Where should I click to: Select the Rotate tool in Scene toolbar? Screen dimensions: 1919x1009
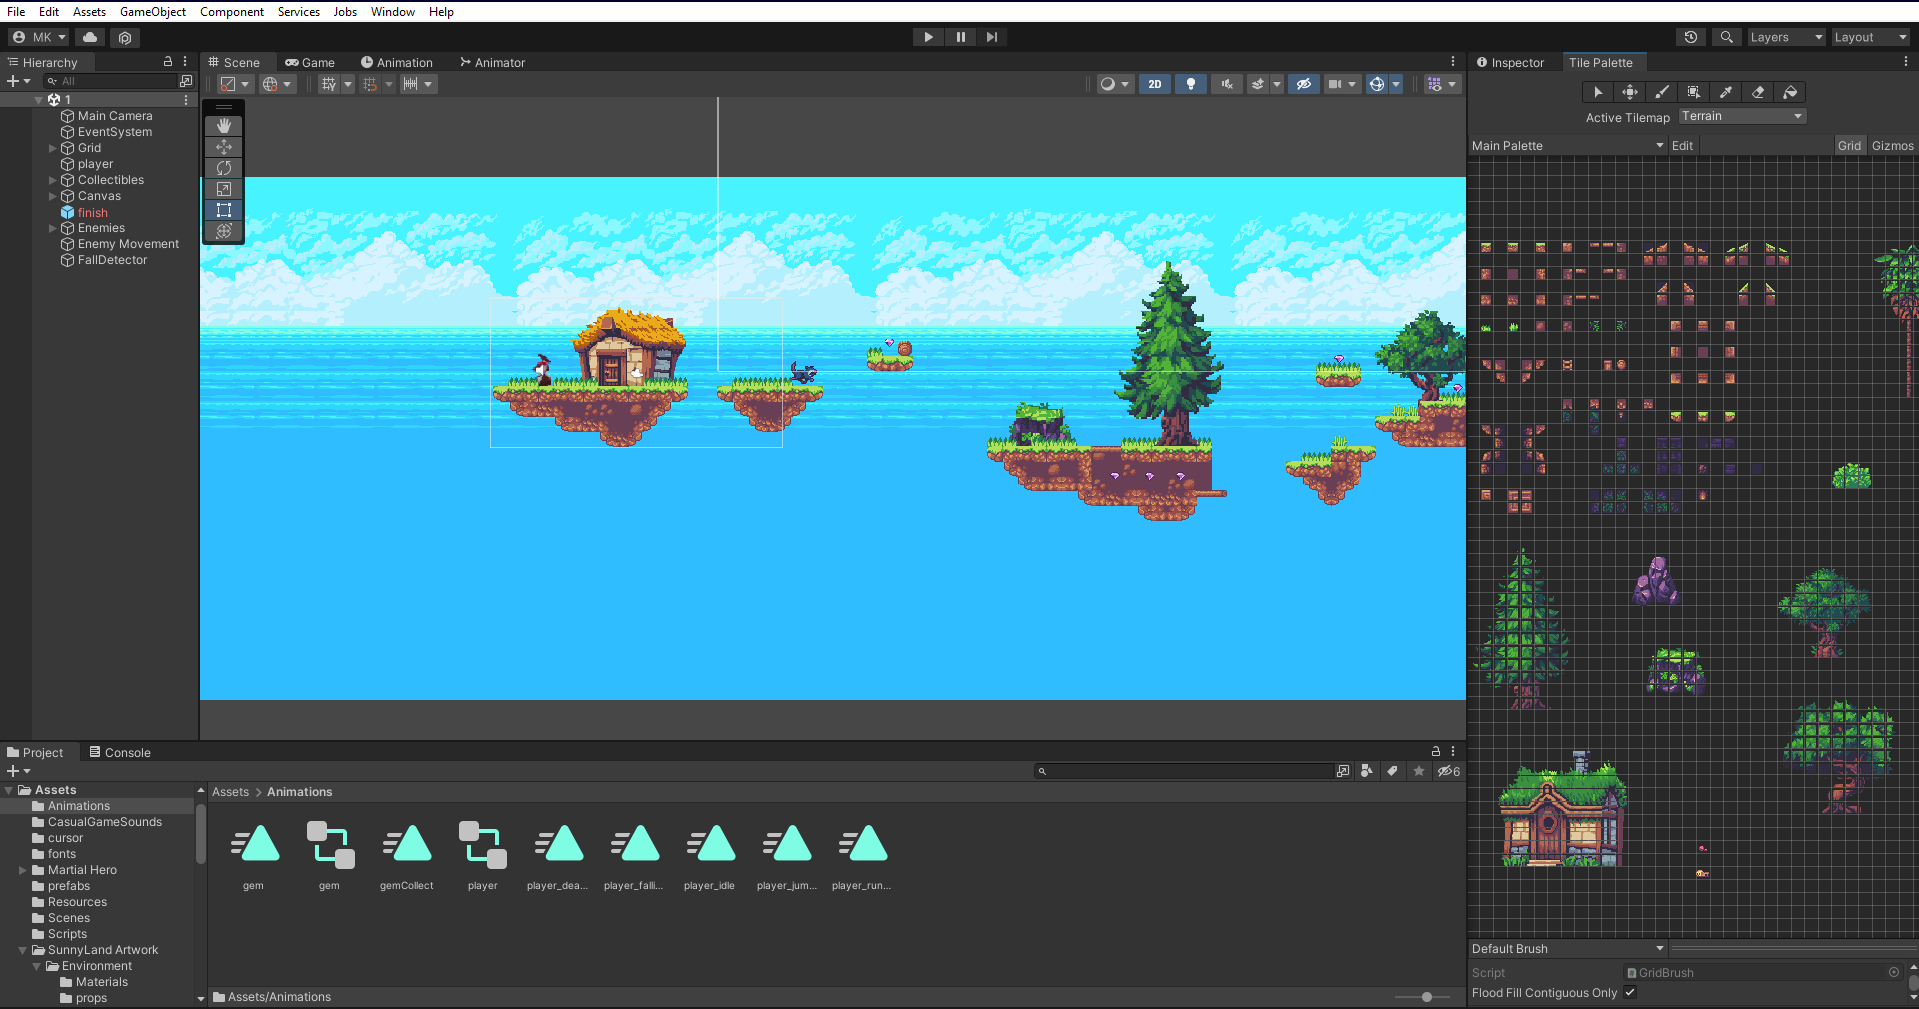click(224, 168)
